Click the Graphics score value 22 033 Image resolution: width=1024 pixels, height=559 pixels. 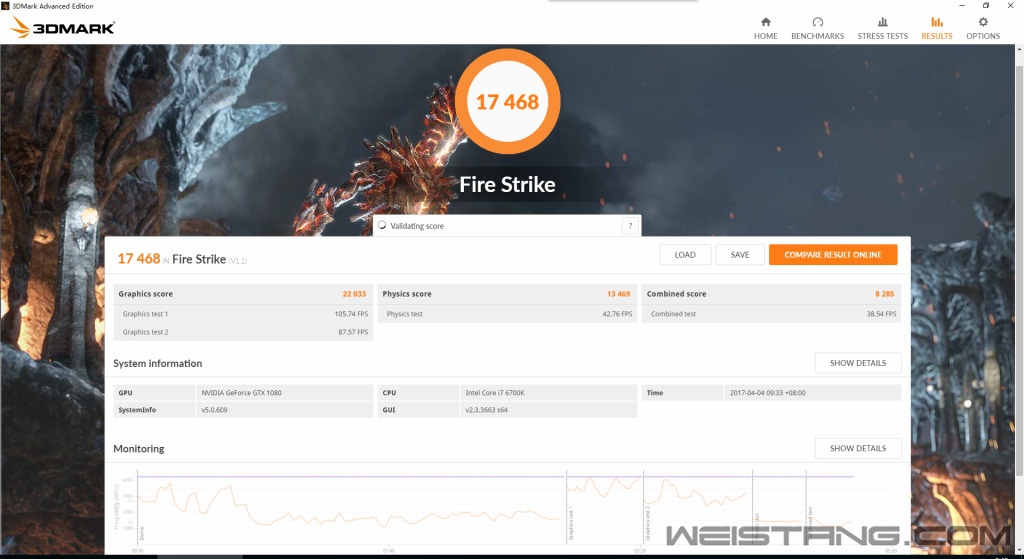click(354, 294)
